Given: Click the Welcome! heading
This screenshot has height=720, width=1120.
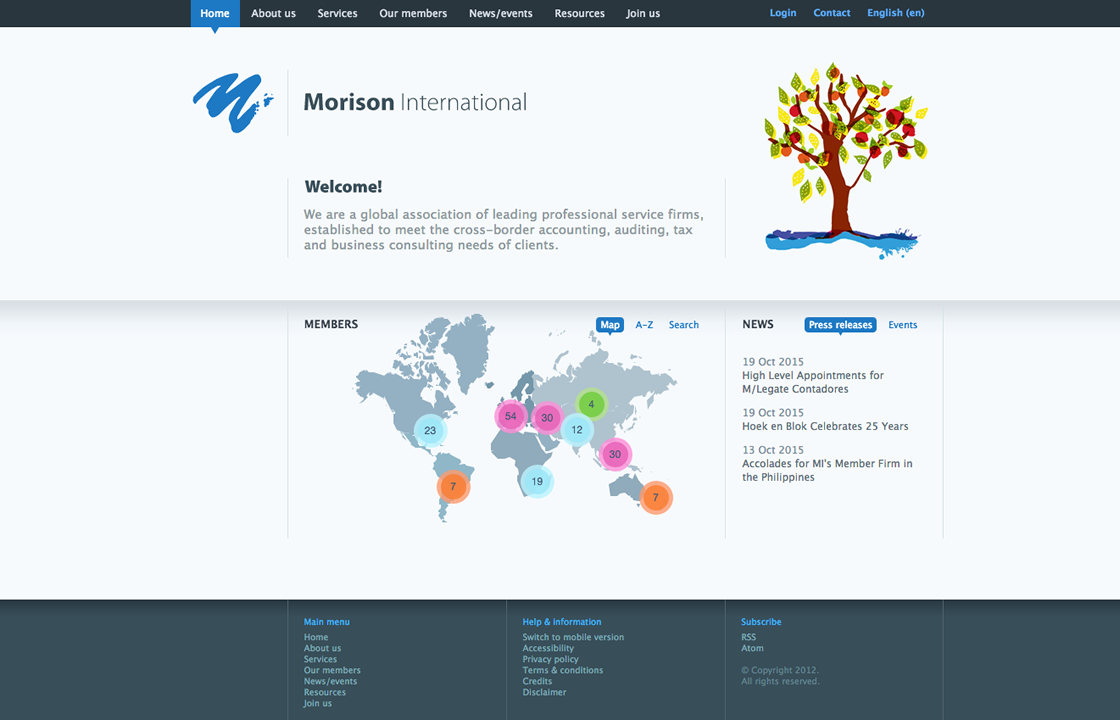Looking at the screenshot, I should tap(344, 187).
